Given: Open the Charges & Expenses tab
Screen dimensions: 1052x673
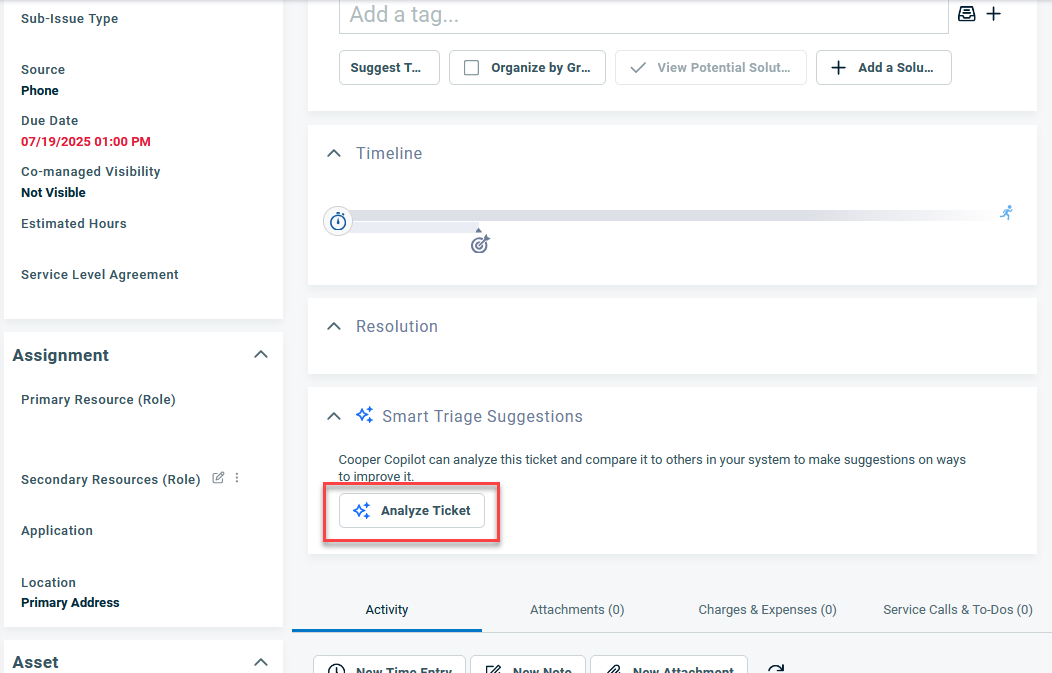Looking at the screenshot, I should [767, 609].
